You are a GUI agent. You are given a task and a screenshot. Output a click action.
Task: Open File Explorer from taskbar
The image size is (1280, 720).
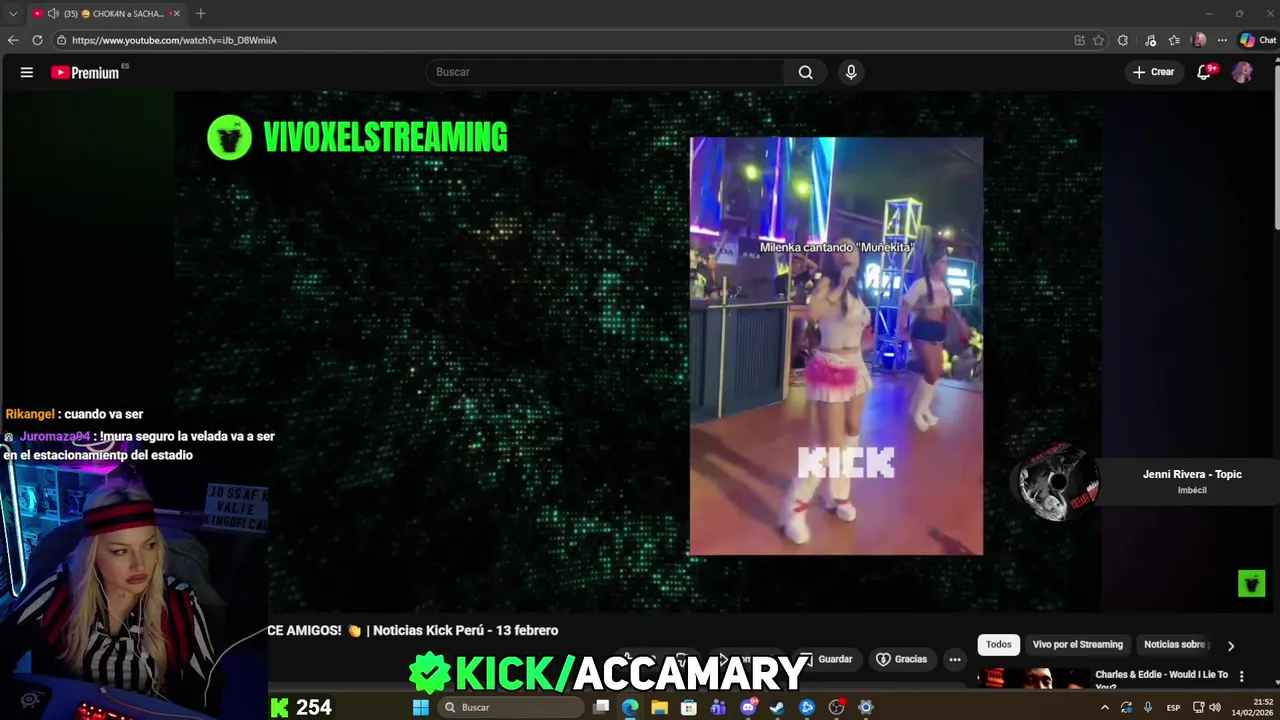tap(659, 707)
